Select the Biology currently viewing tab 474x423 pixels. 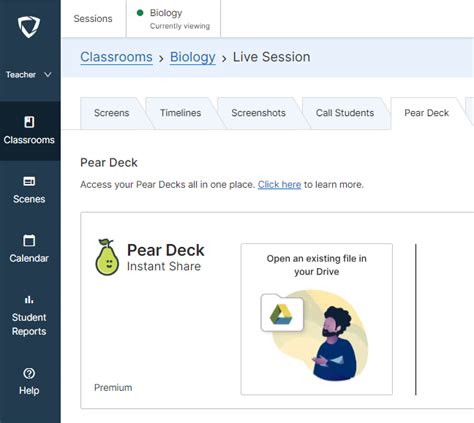pos(173,19)
